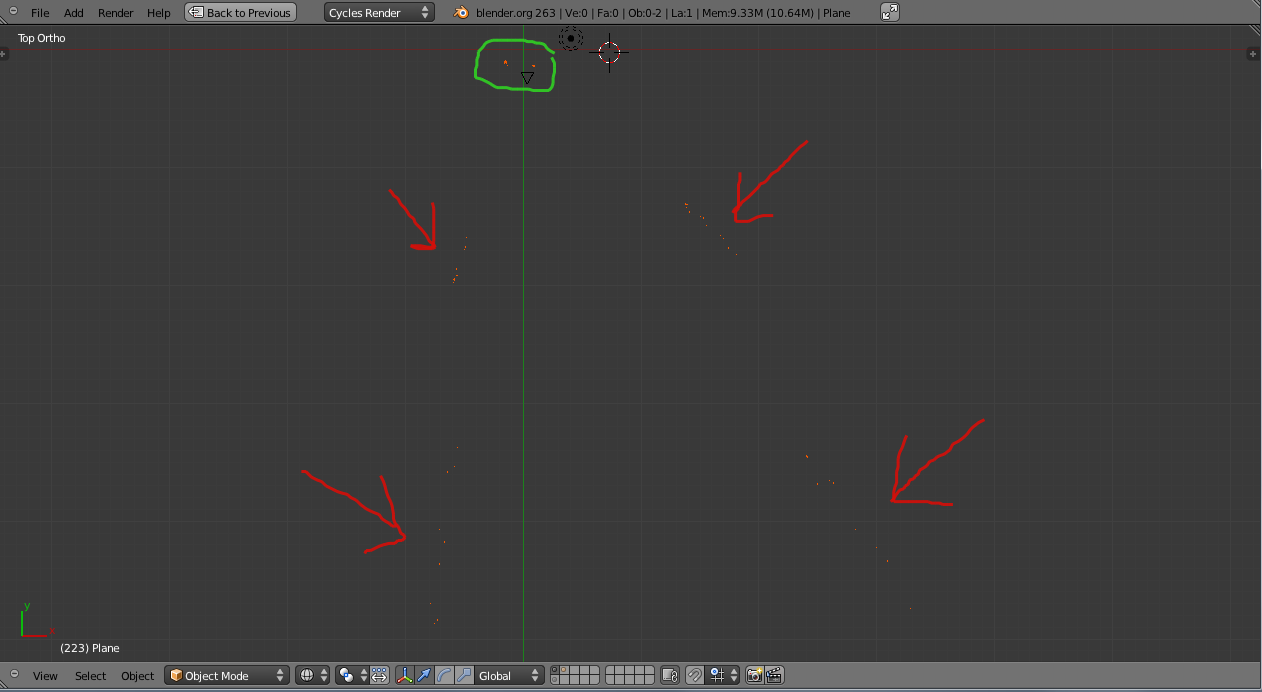The width and height of the screenshot is (1262, 692).
Task: Expand the tool shelf via left plus tab
Action: coord(4,54)
